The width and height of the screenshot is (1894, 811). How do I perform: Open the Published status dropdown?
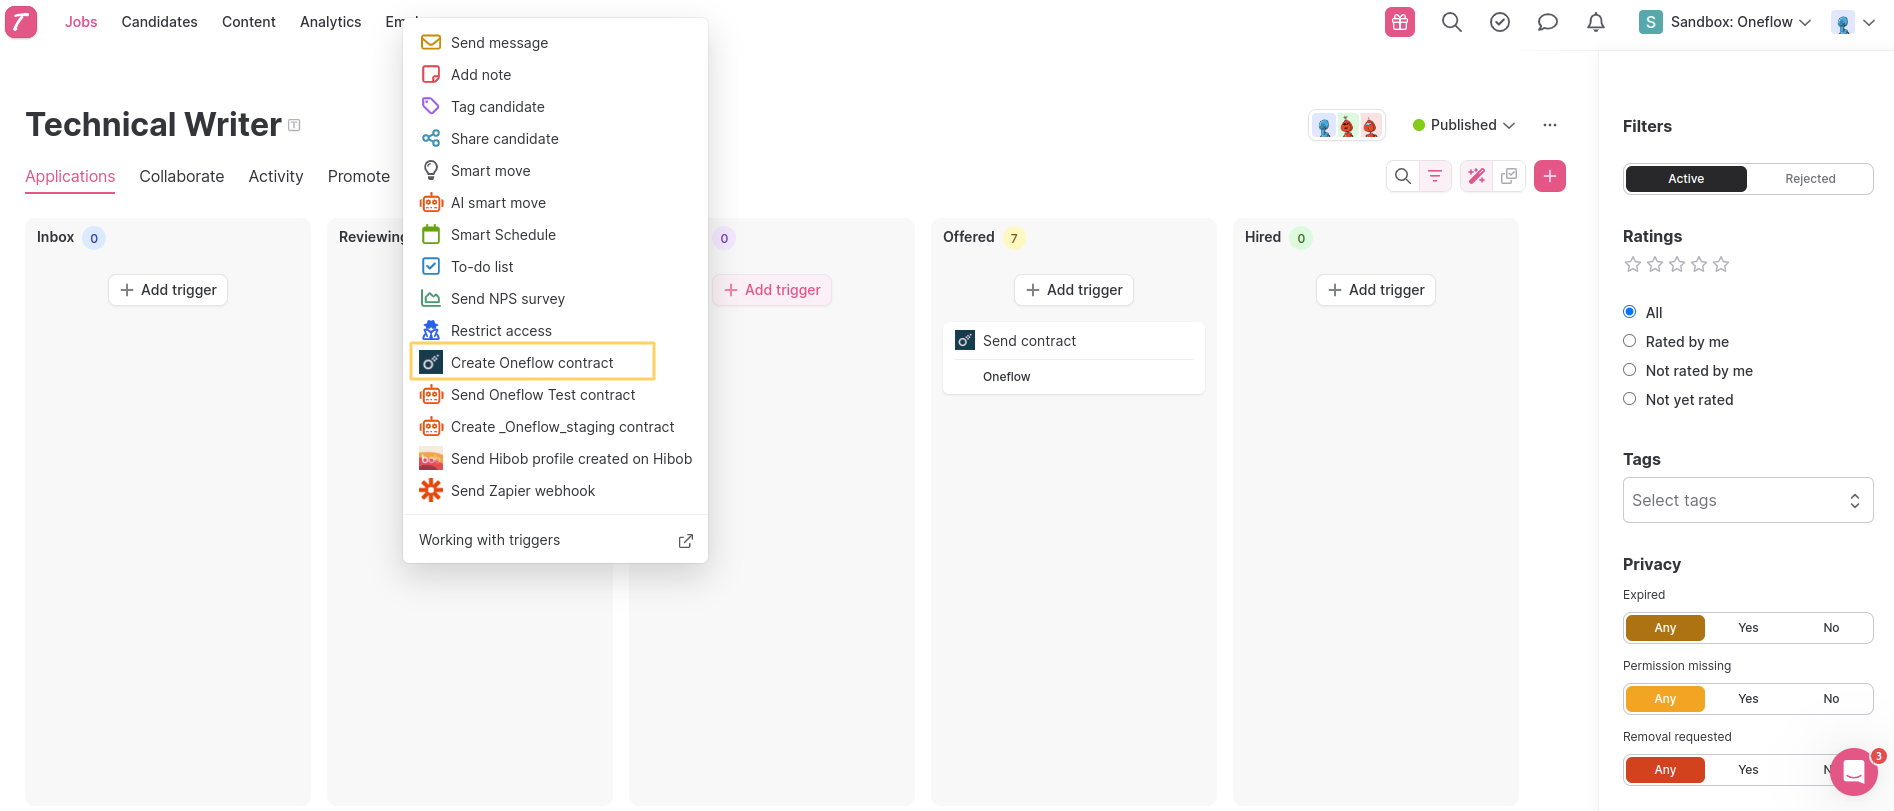tap(1464, 125)
